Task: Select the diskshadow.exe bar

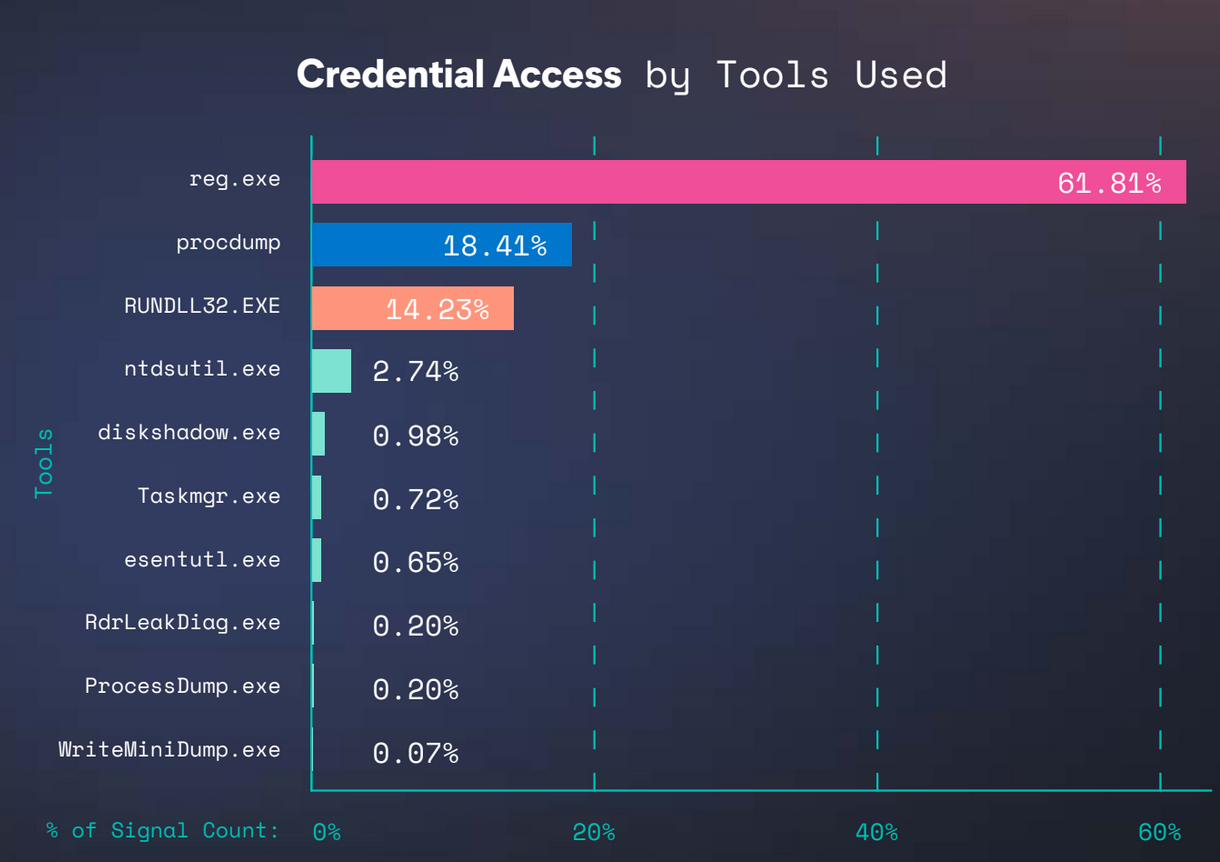Action: pos(319,434)
